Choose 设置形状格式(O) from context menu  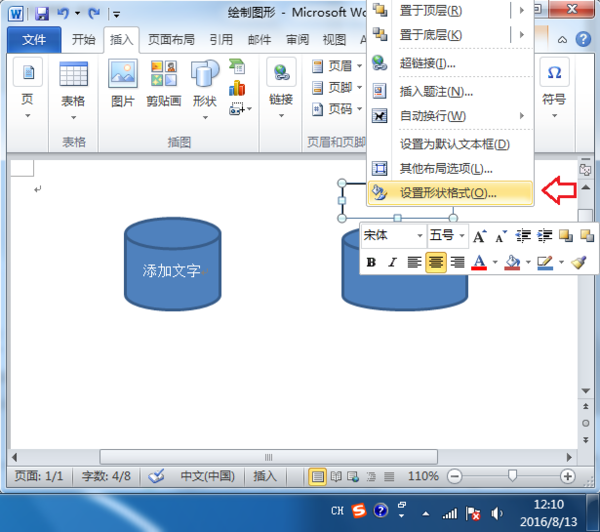point(450,193)
